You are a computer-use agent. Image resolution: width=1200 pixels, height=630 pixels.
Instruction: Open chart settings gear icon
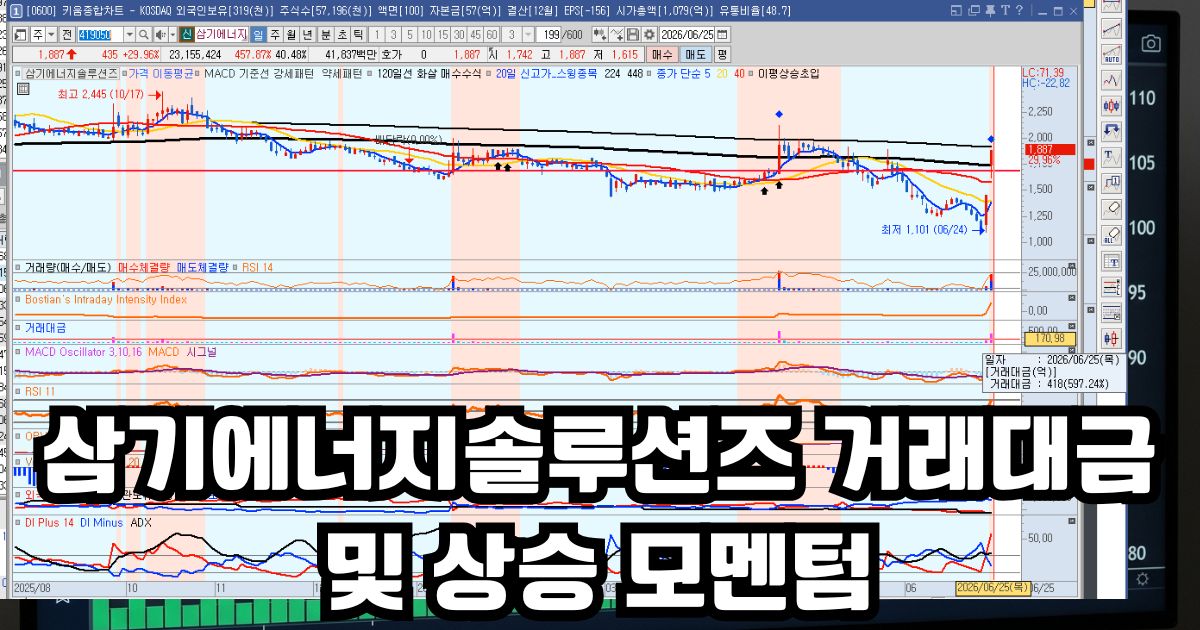(648, 34)
